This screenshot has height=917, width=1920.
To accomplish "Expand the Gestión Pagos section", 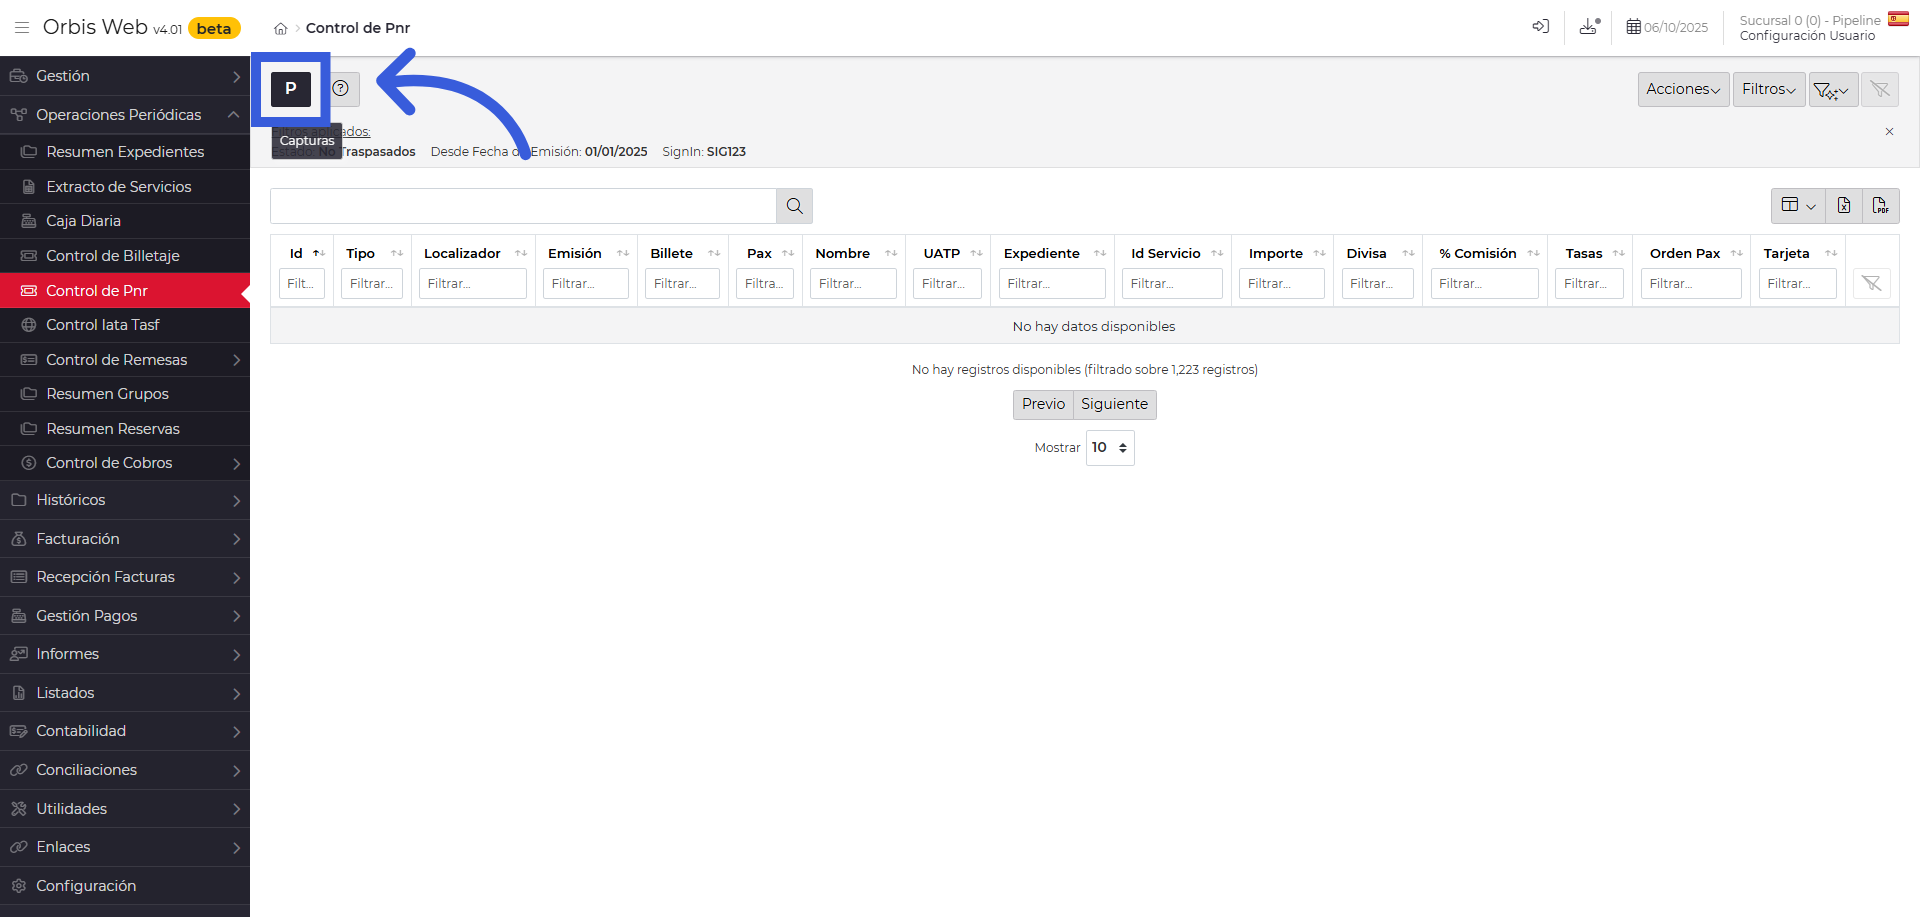I will [125, 616].
